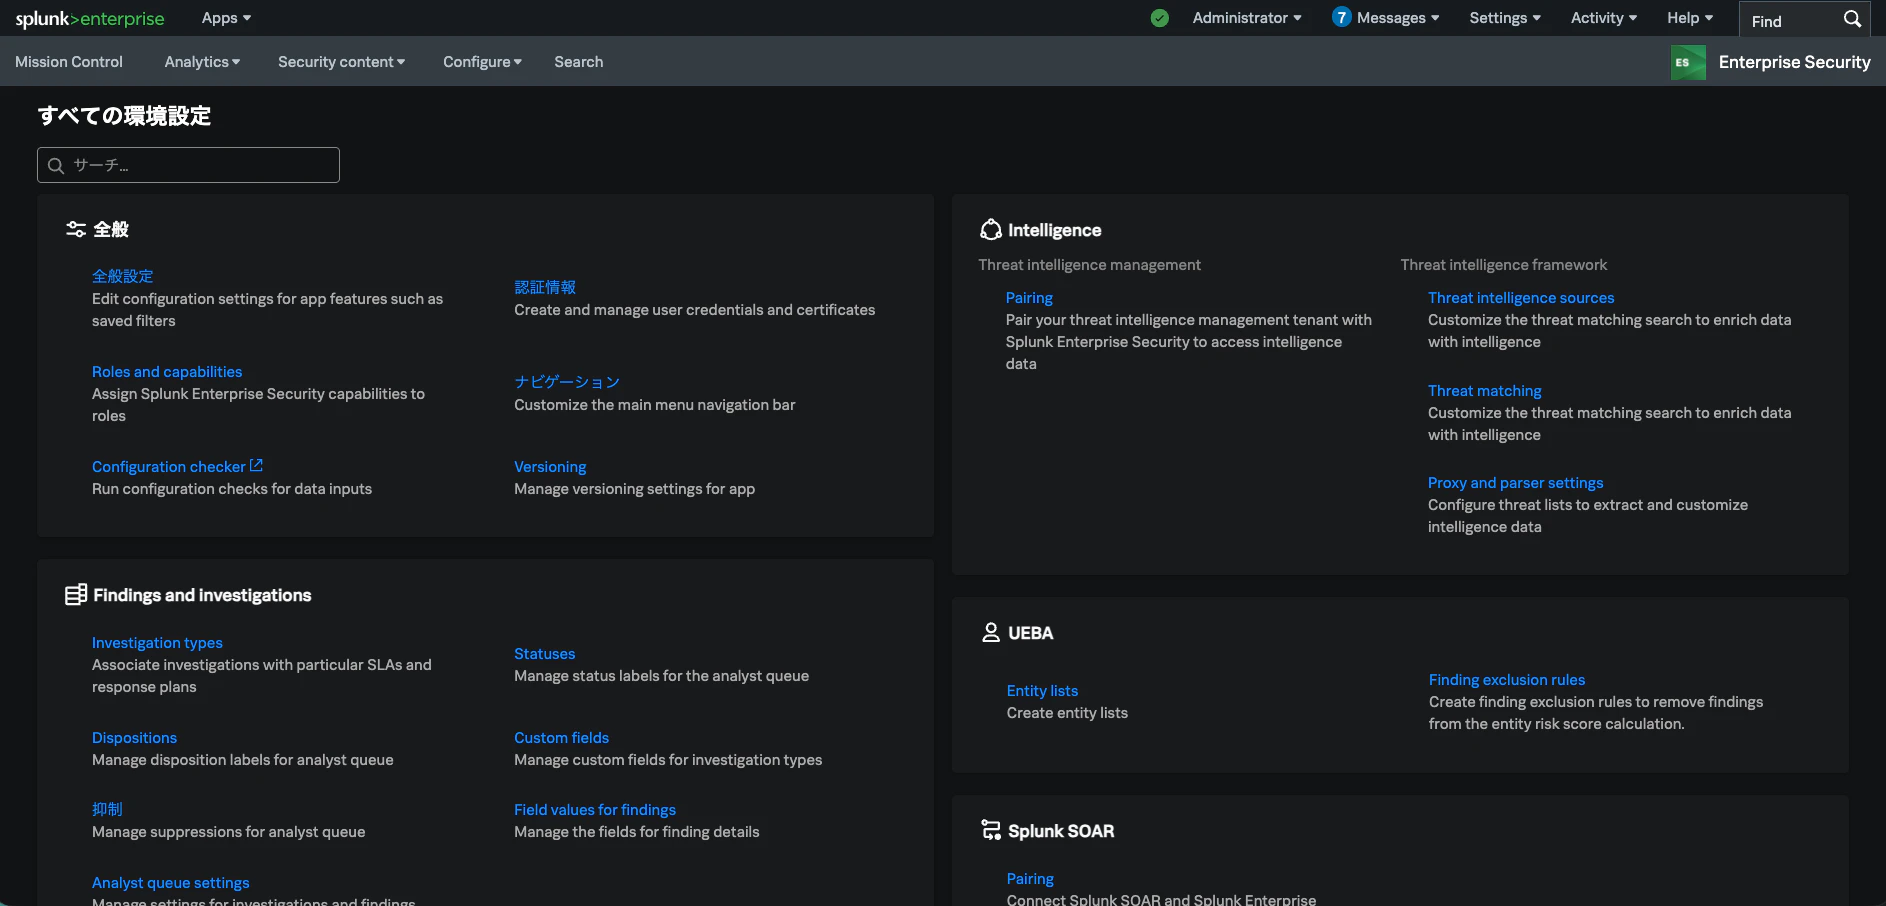Click the Intelligence section icon
Image resolution: width=1886 pixels, height=906 pixels.
click(x=991, y=229)
